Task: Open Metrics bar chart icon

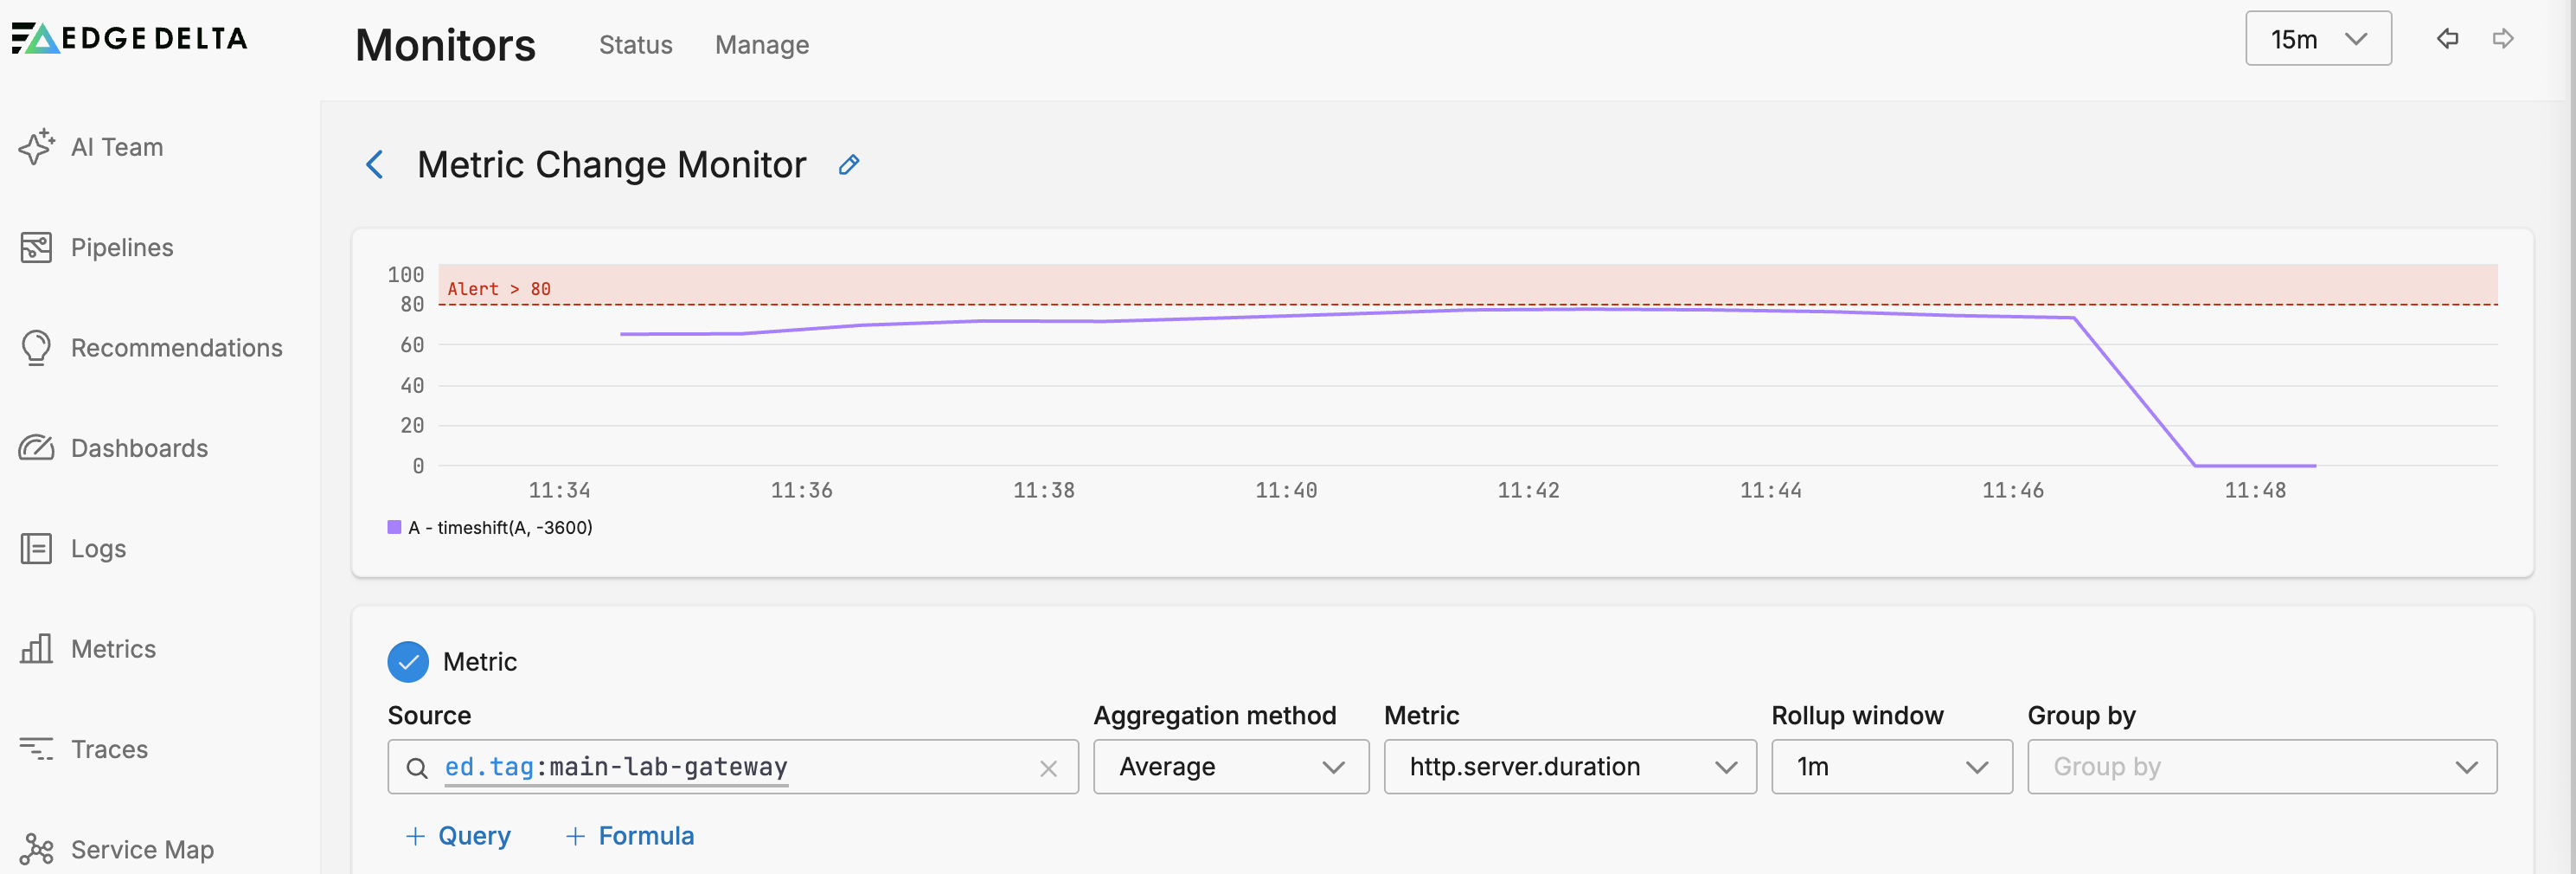Action: [36, 648]
